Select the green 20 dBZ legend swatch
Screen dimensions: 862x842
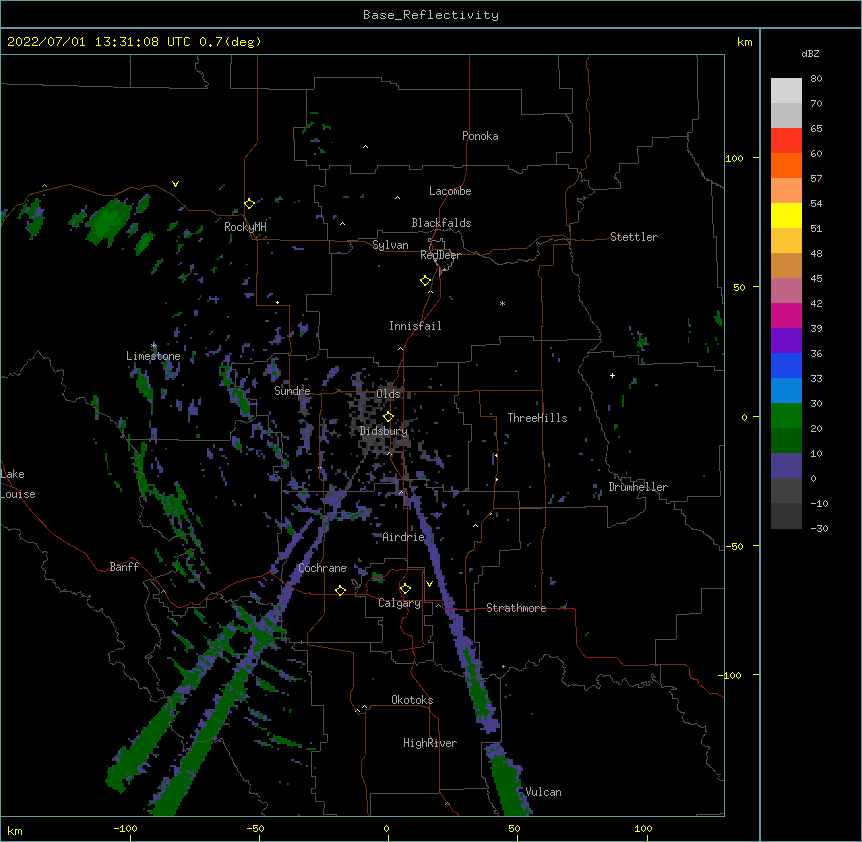pyautogui.click(x=786, y=416)
